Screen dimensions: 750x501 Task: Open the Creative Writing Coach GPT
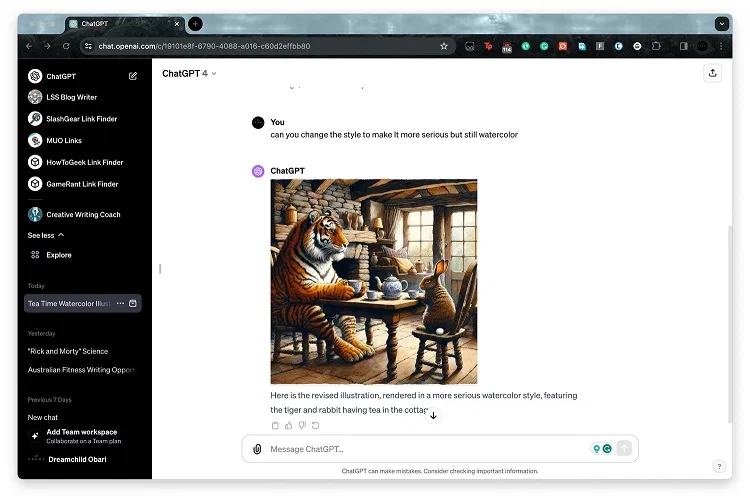83,214
